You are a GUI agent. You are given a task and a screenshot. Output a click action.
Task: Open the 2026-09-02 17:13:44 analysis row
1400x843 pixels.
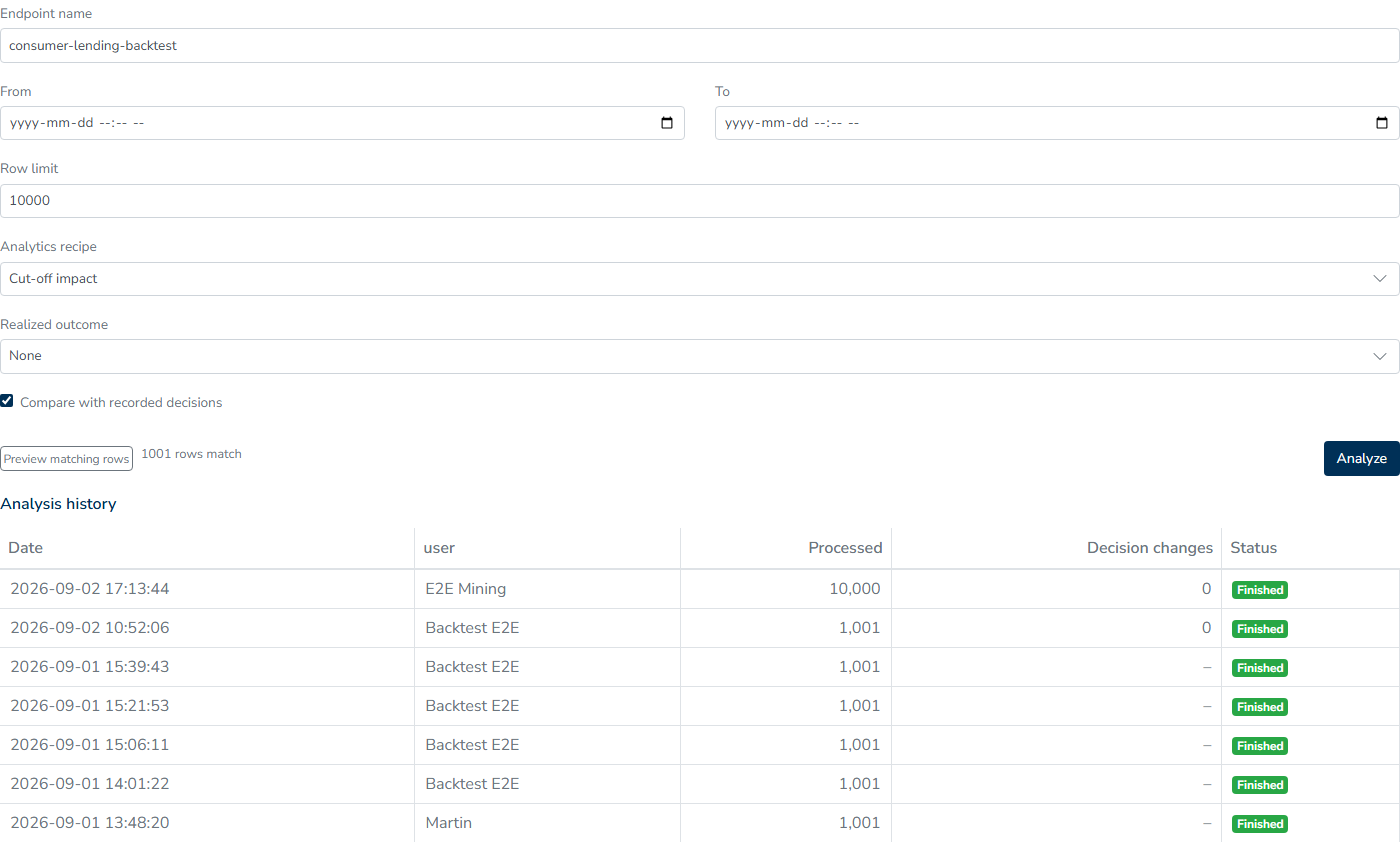click(x=700, y=589)
